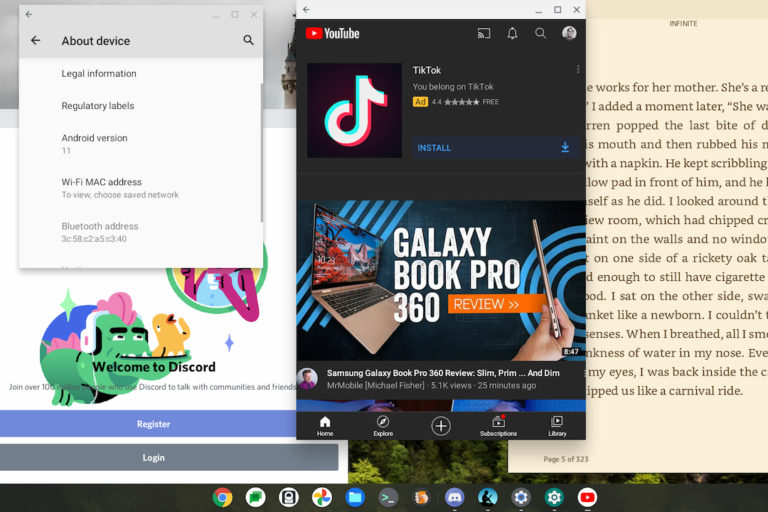Click the back arrow in the Settings window title bar
Viewport: 768px width, 512px height.
click(x=29, y=14)
